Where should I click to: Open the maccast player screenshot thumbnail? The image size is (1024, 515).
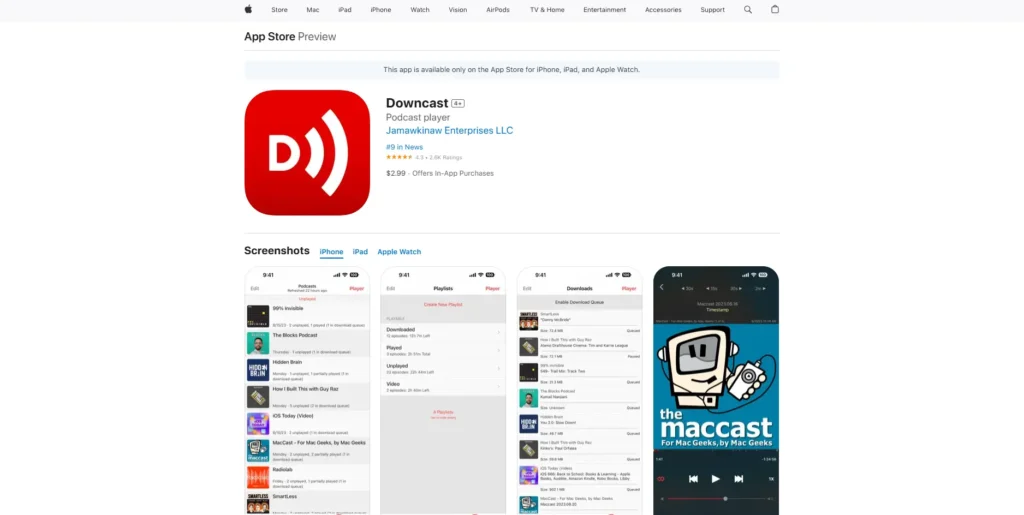click(716, 390)
